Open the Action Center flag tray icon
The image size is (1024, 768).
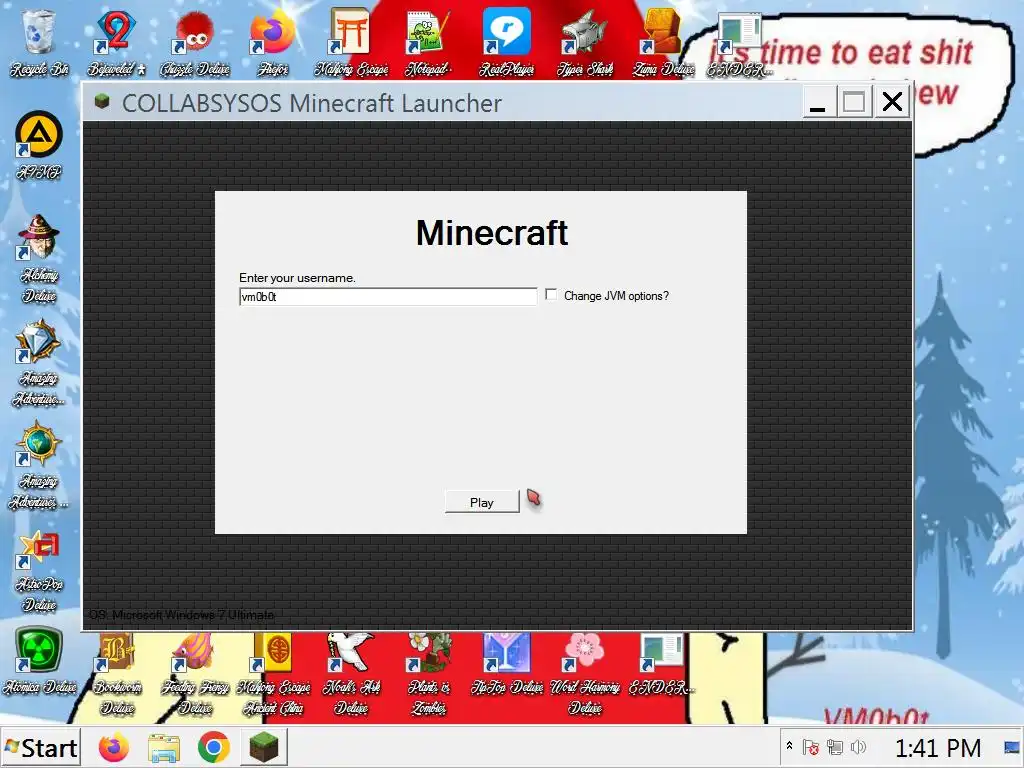810,746
